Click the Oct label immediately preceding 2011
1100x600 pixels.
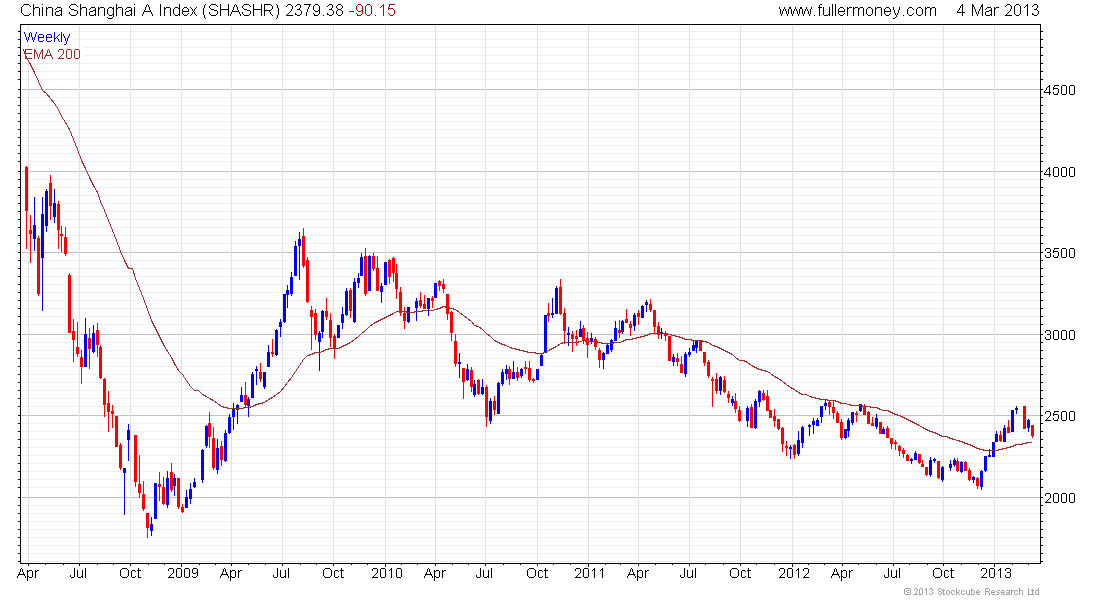(x=537, y=573)
